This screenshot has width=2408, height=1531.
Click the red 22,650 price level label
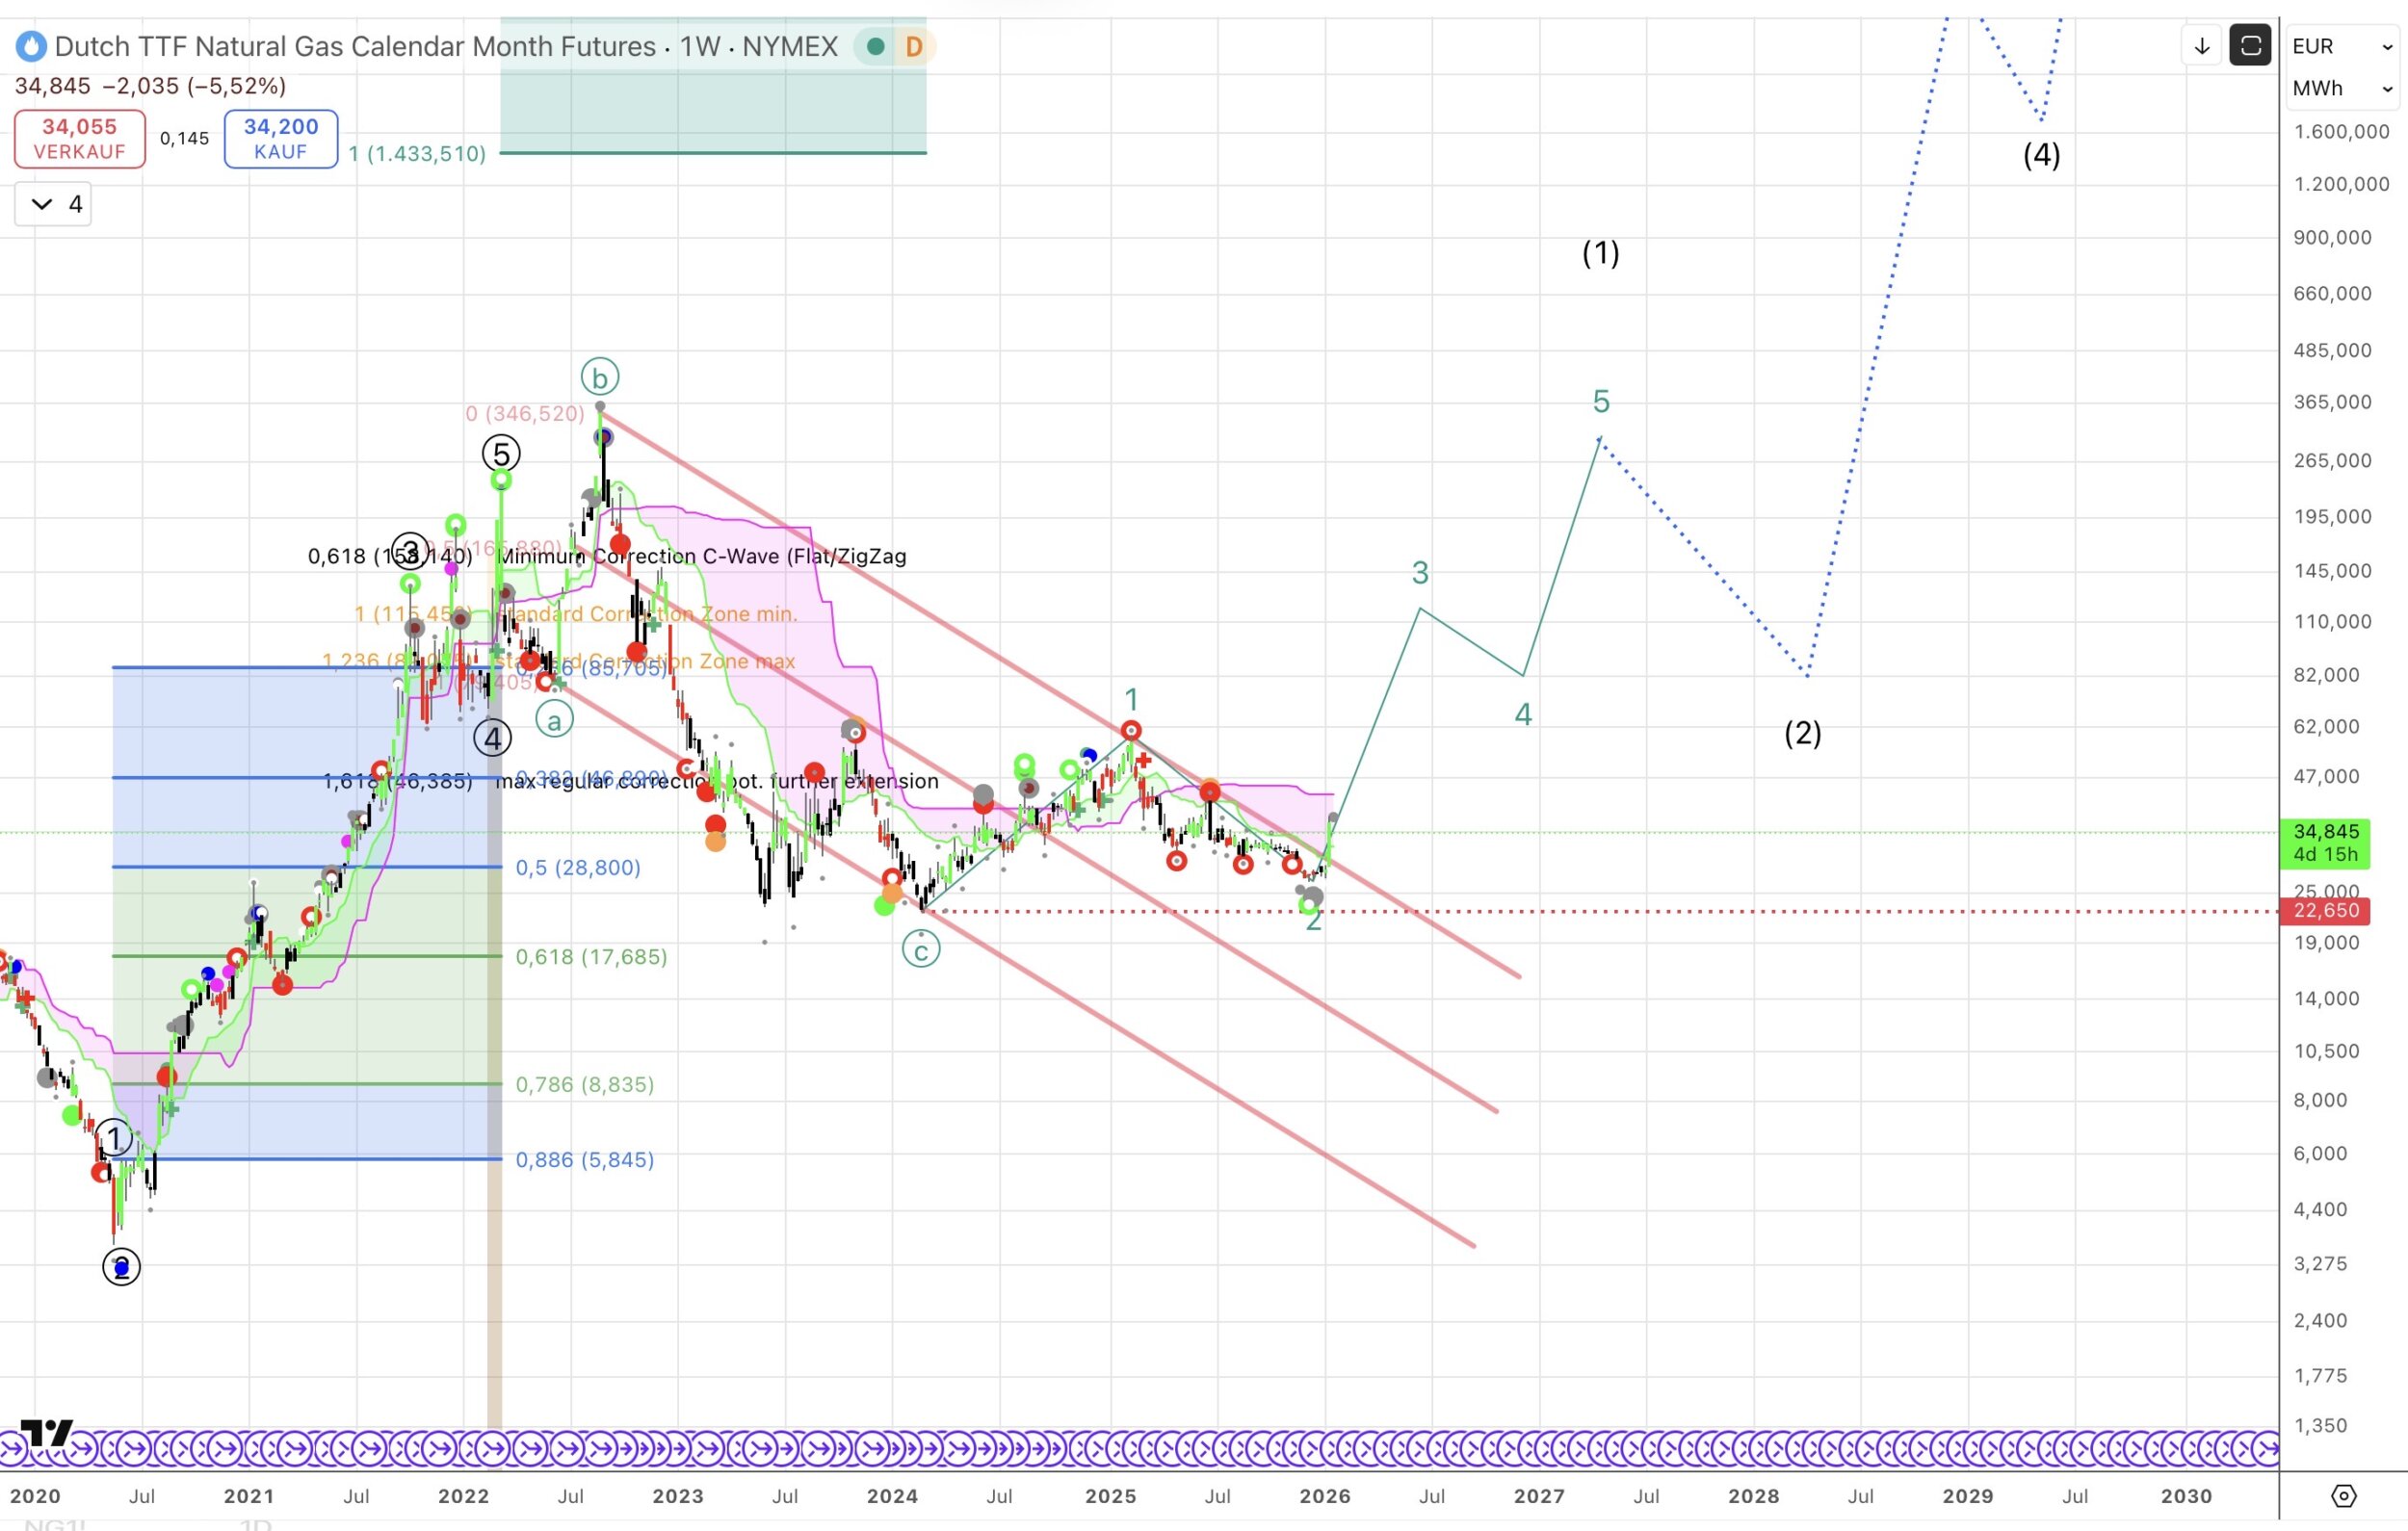click(x=2326, y=910)
